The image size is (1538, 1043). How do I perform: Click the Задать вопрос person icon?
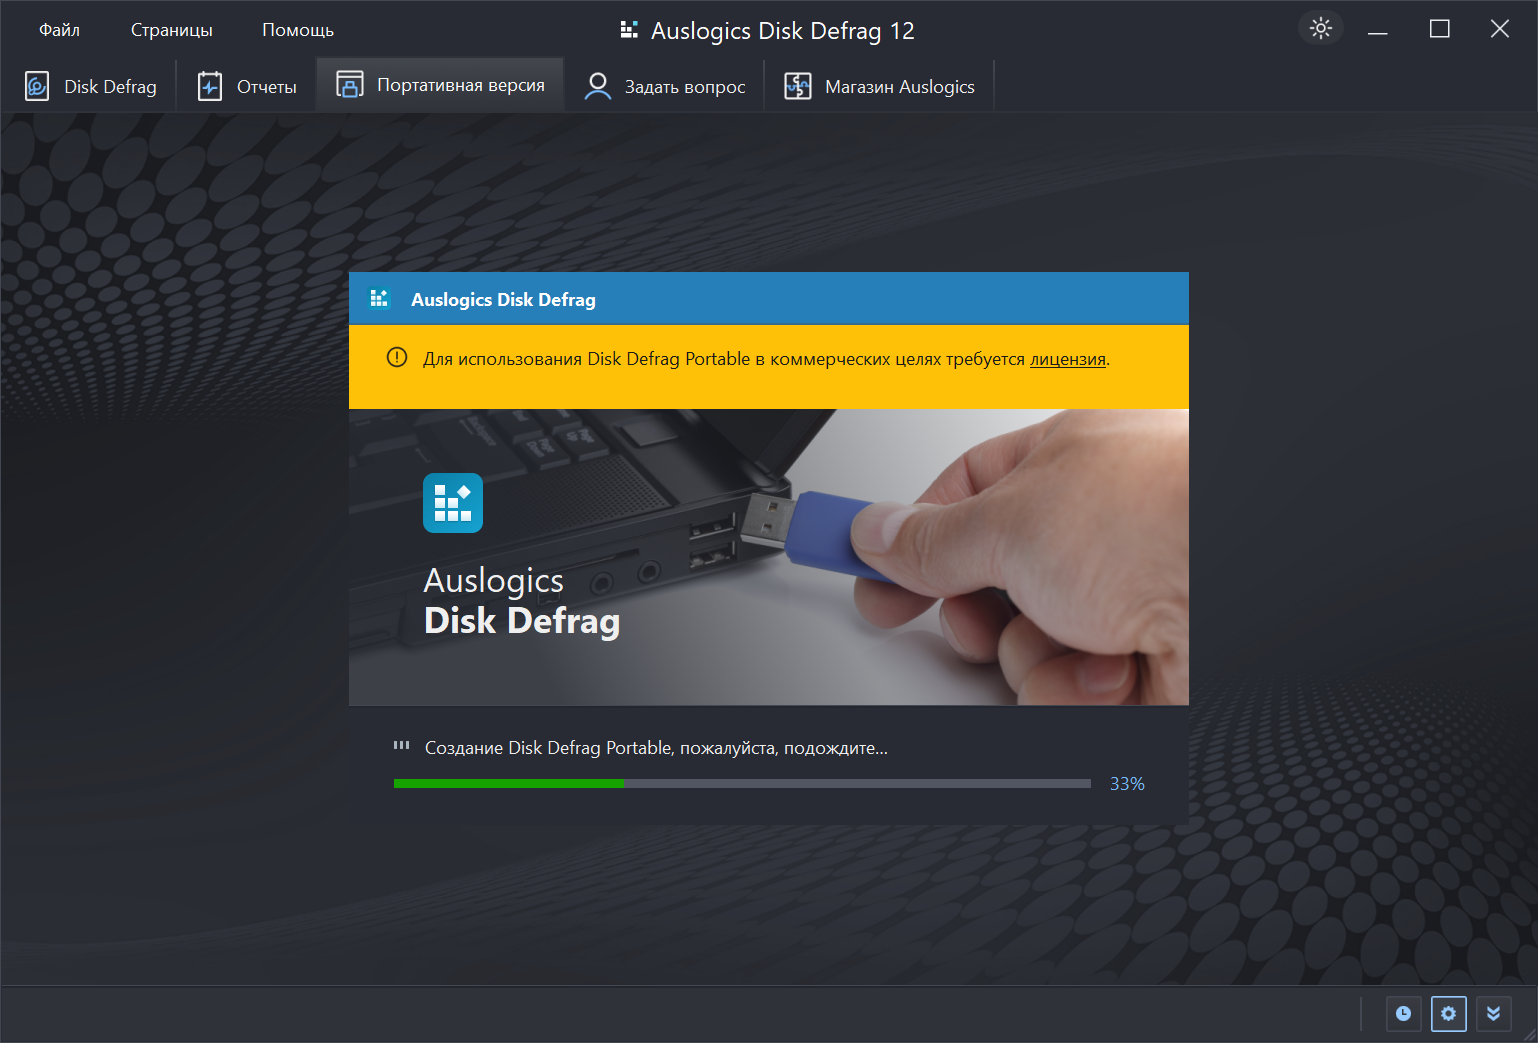598,86
